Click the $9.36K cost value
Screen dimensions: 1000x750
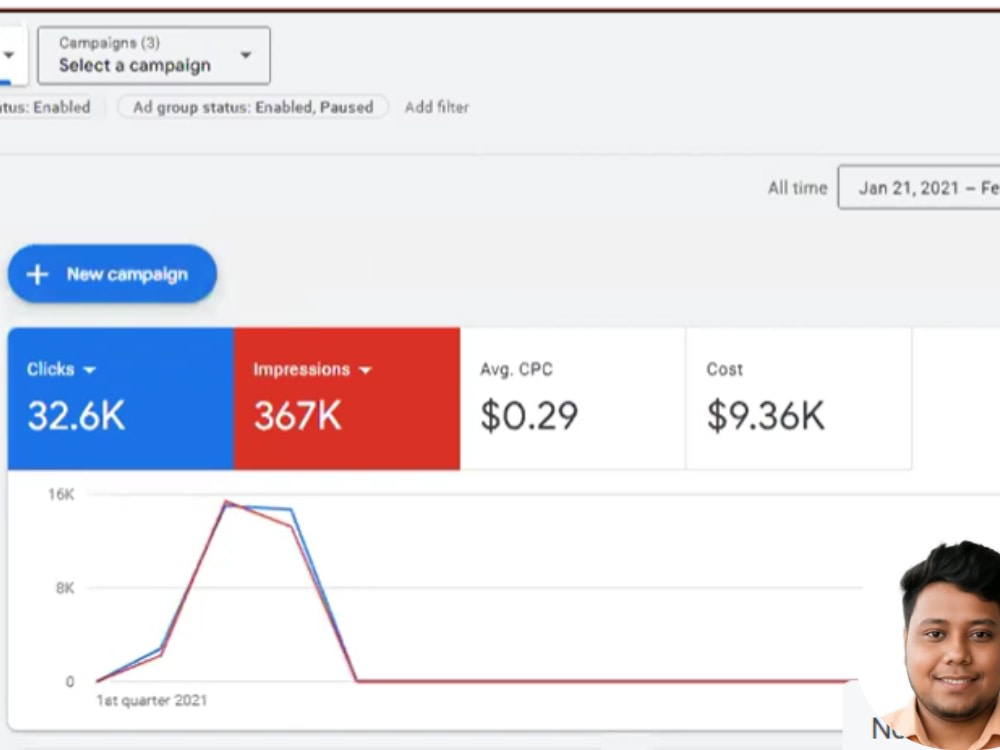coord(765,416)
